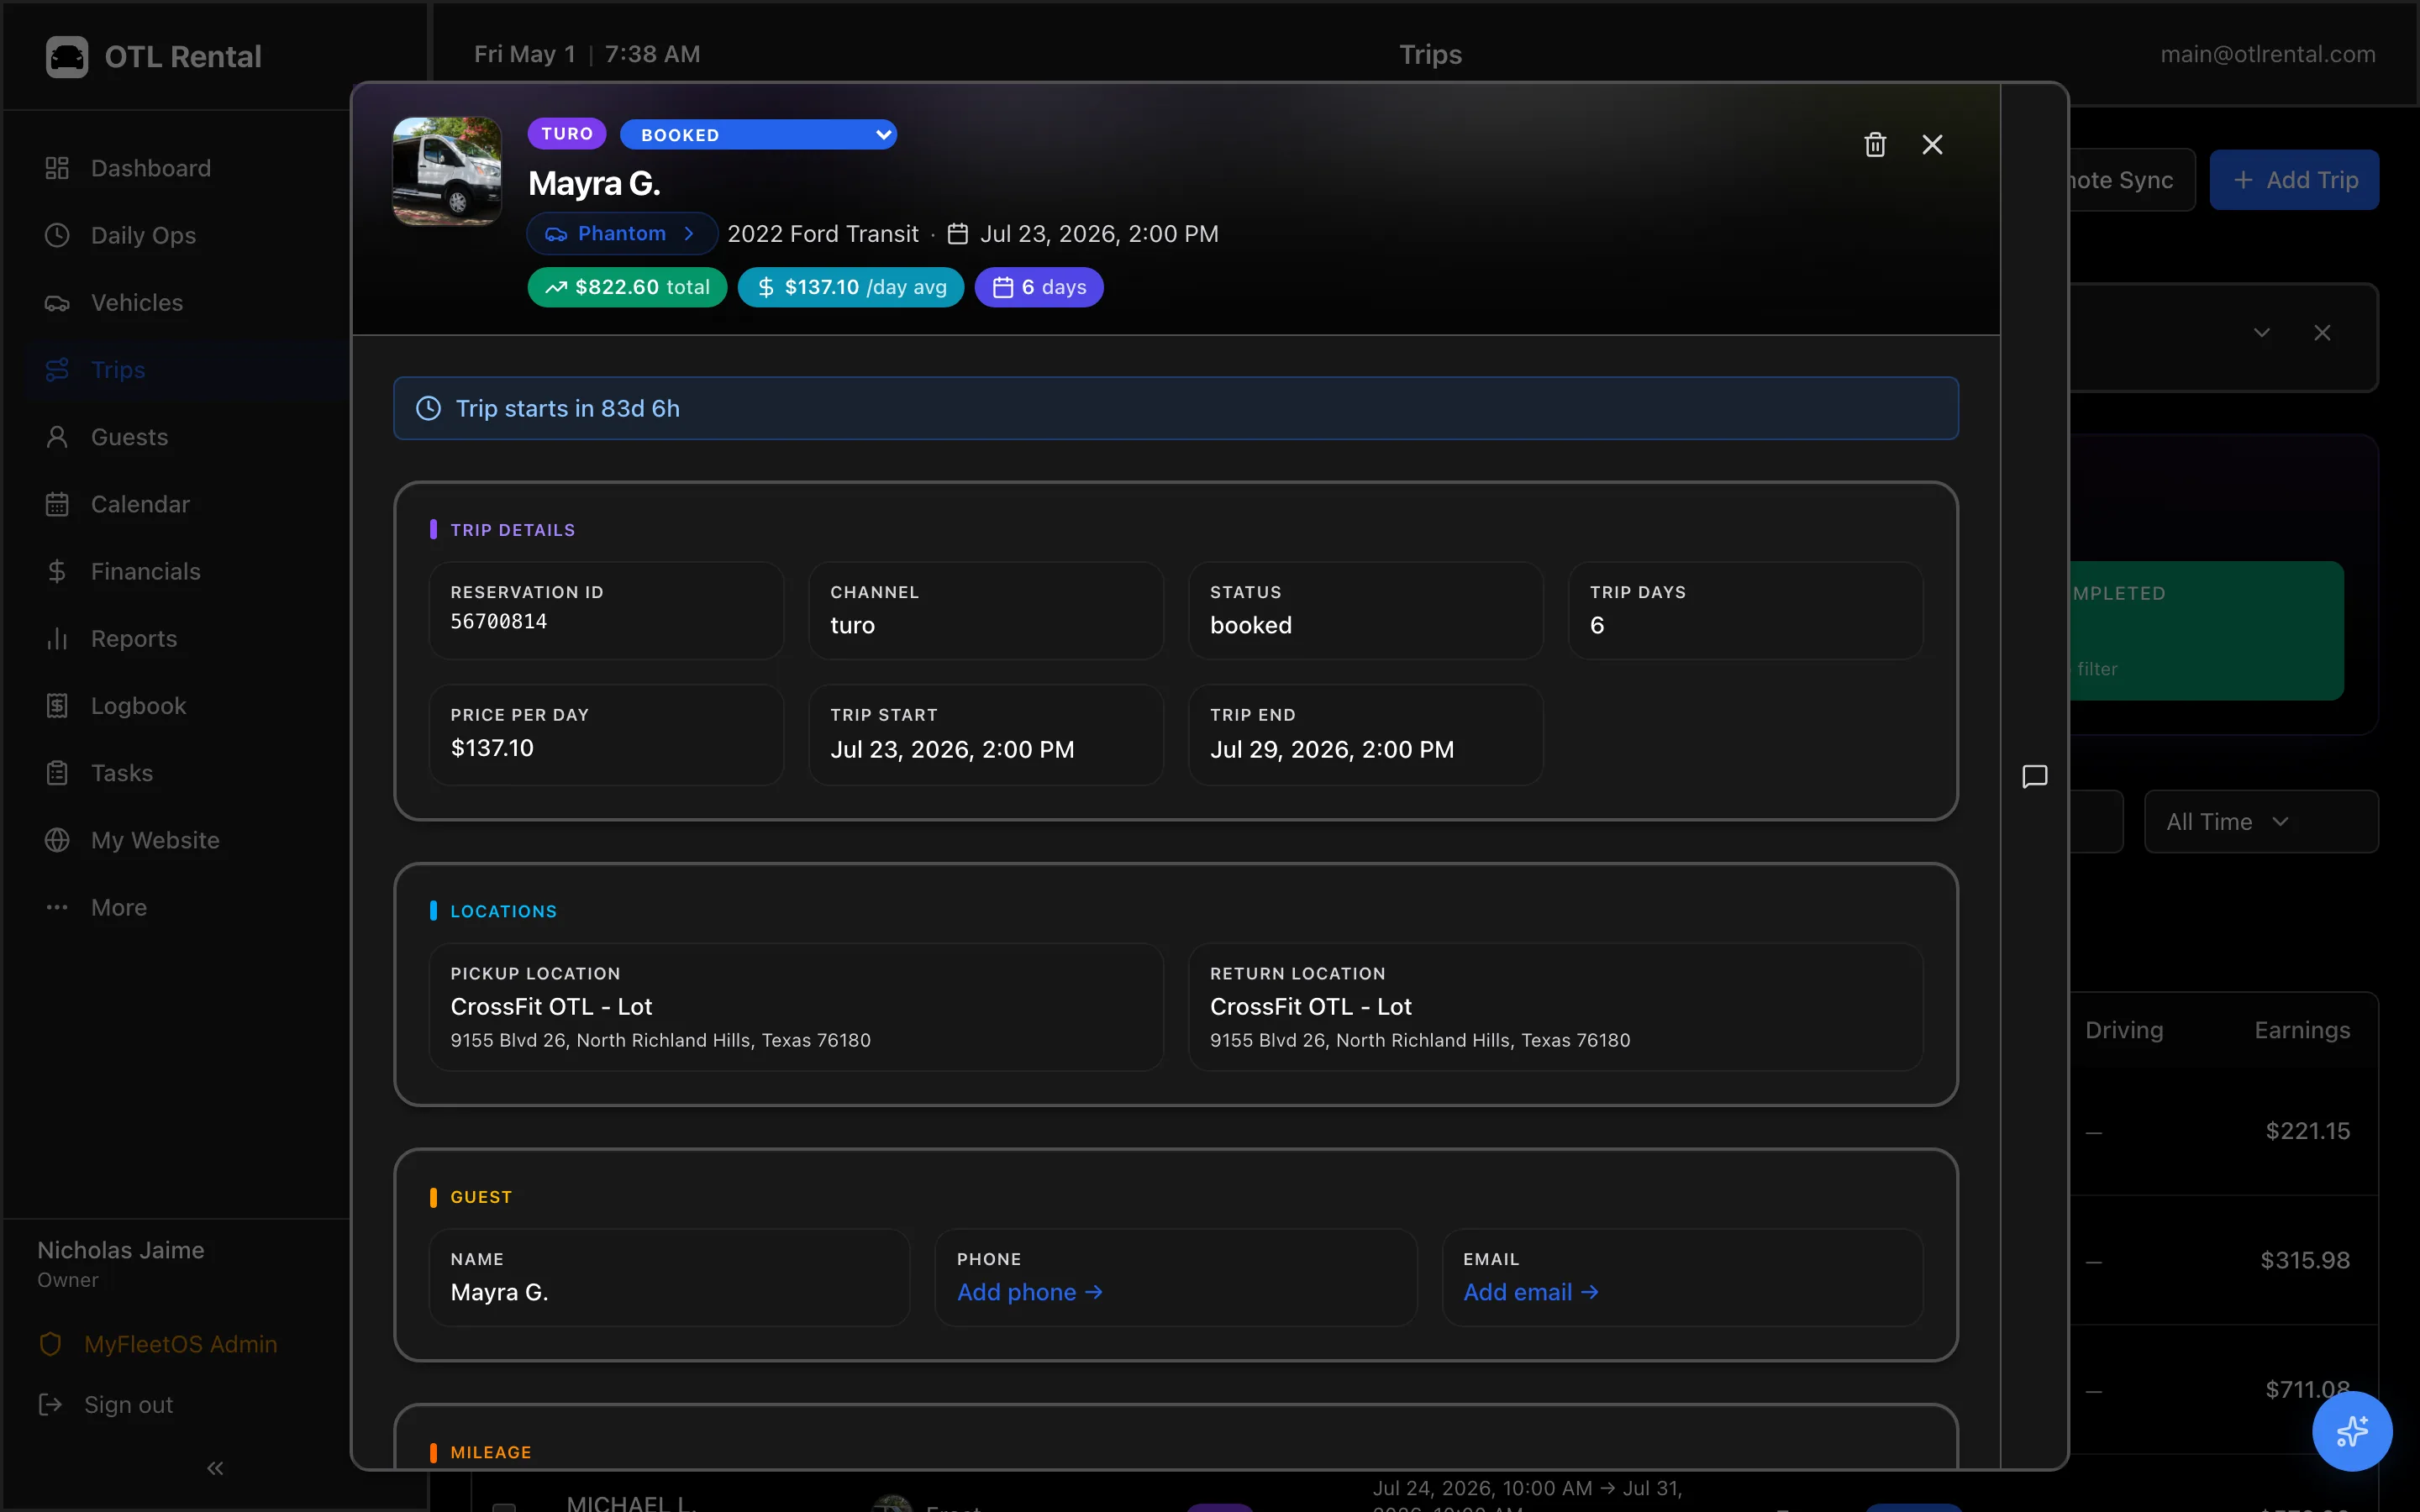Open Tasks in the sidebar
The image size is (2420, 1512).
click(x=122, y=773)
